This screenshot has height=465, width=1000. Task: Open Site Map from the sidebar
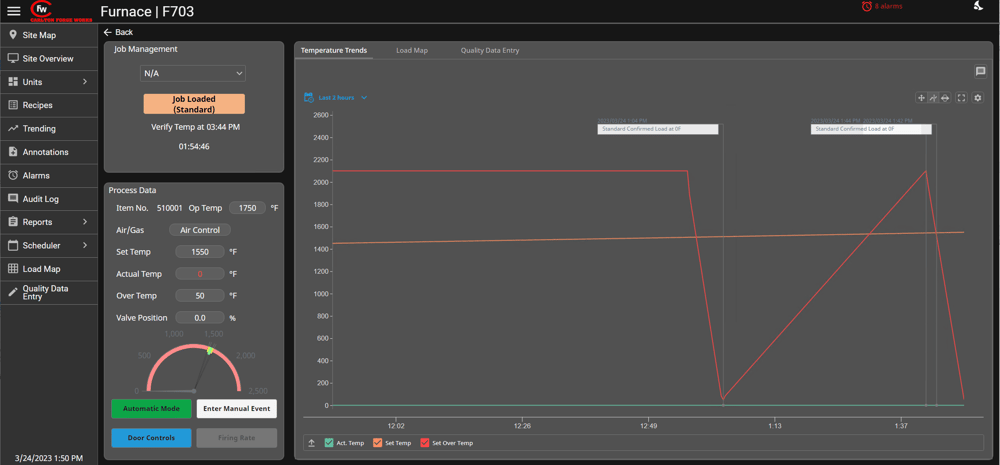point(48,35)
